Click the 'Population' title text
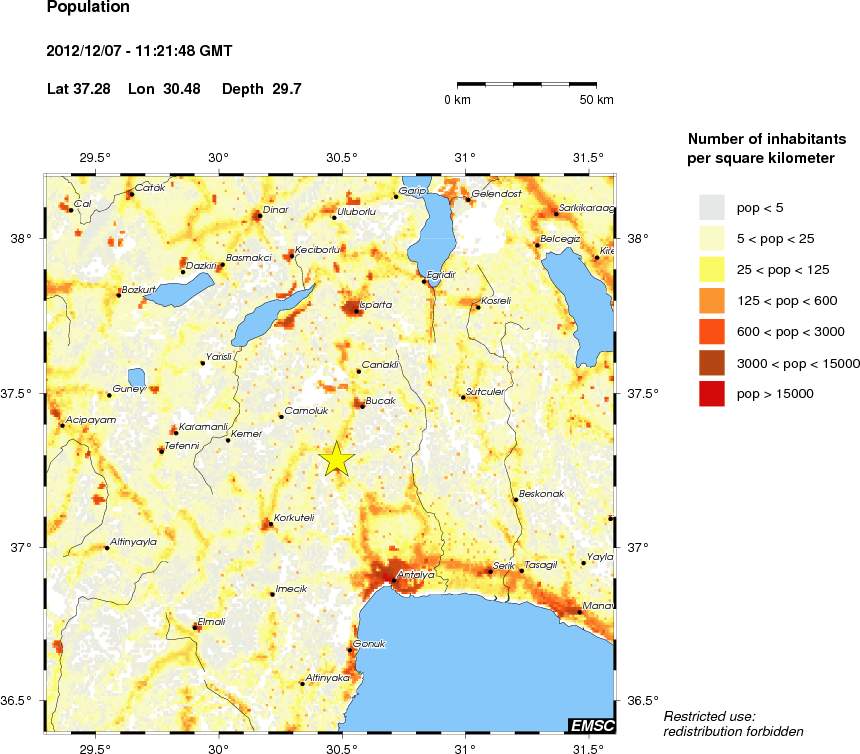 coord(88,8)
